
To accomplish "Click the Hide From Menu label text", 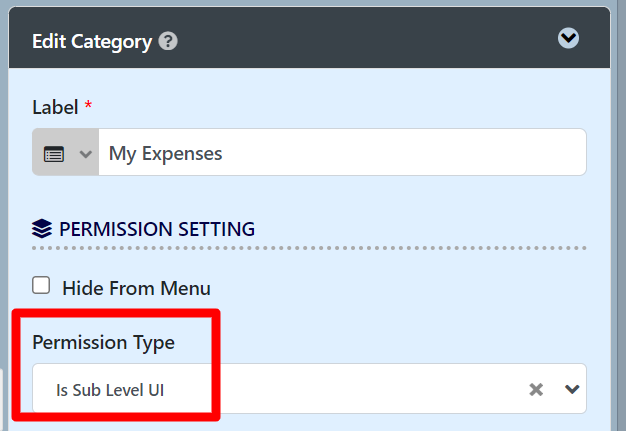I will tap(136, 288).
